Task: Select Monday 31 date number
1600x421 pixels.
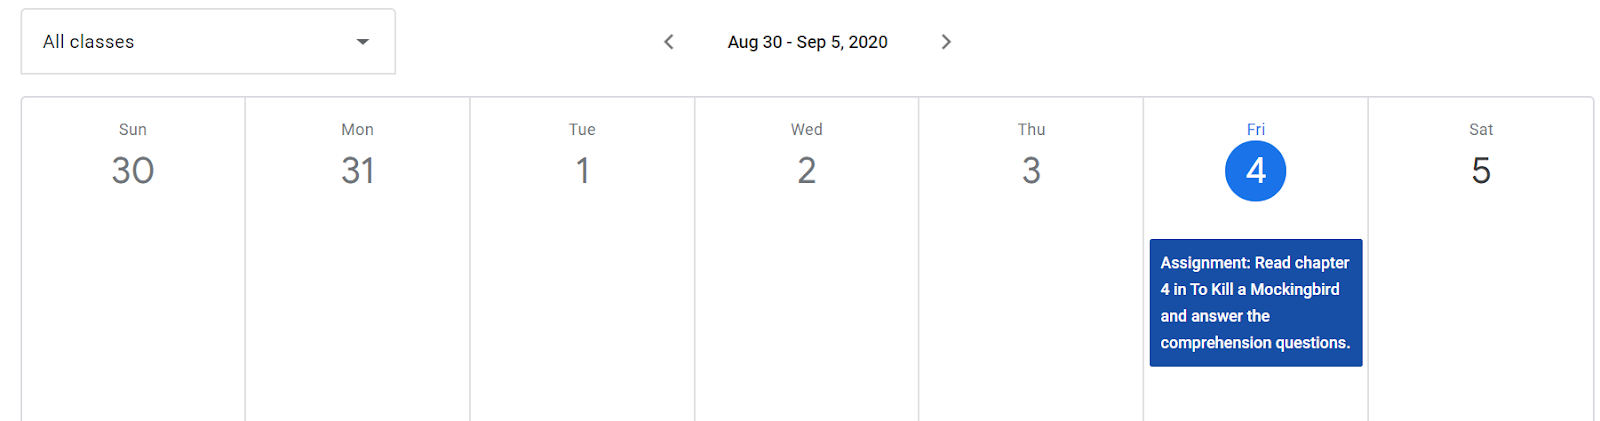Action: (x=357, y=171)
